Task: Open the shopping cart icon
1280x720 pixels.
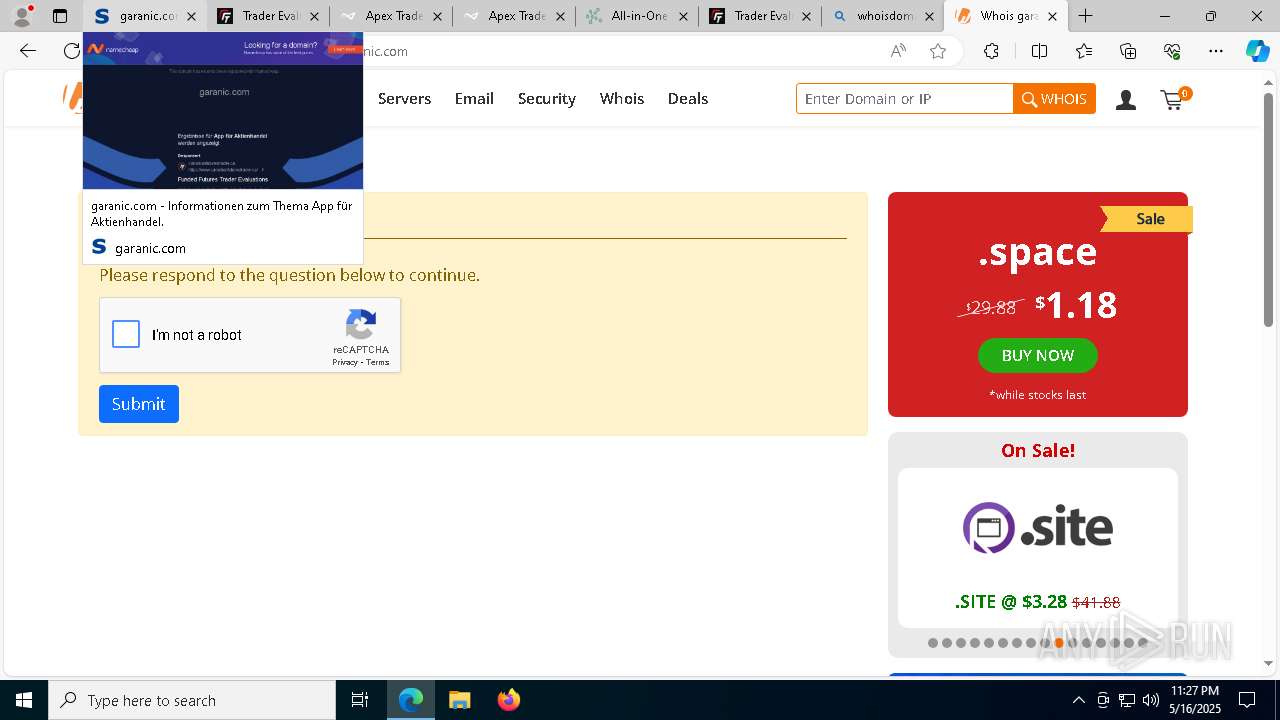Action: pyautogui.click(x=1174, y=98)
